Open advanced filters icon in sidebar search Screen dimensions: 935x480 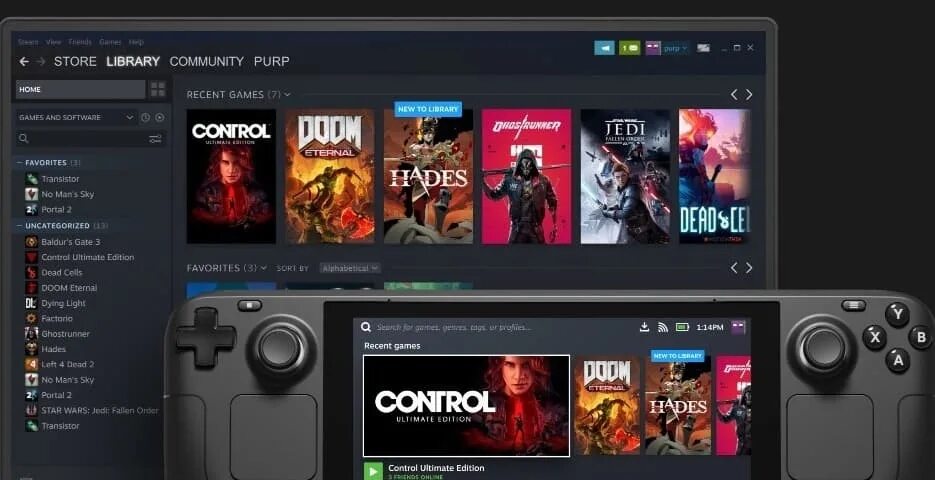tap(155, 139)
